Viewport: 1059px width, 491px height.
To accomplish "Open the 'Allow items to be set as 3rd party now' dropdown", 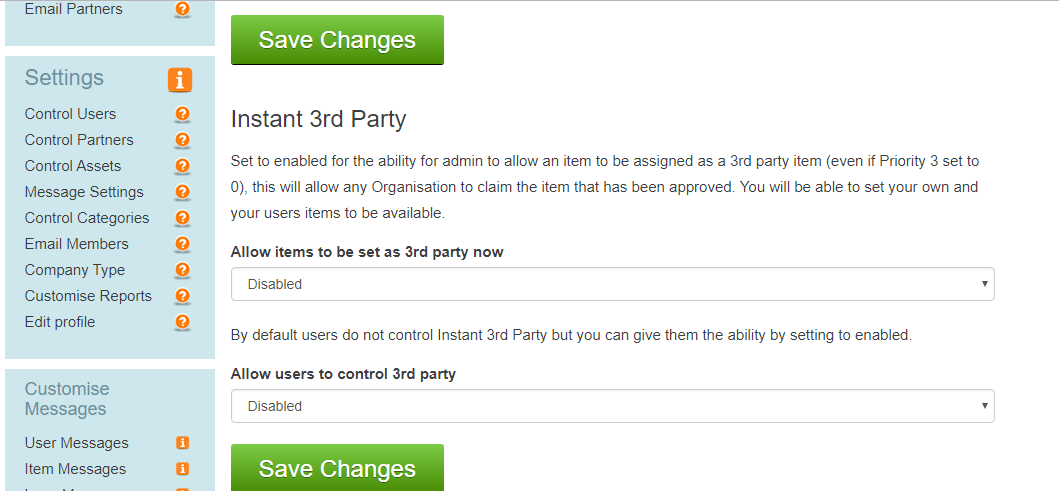I will click(x=612, y=284).
